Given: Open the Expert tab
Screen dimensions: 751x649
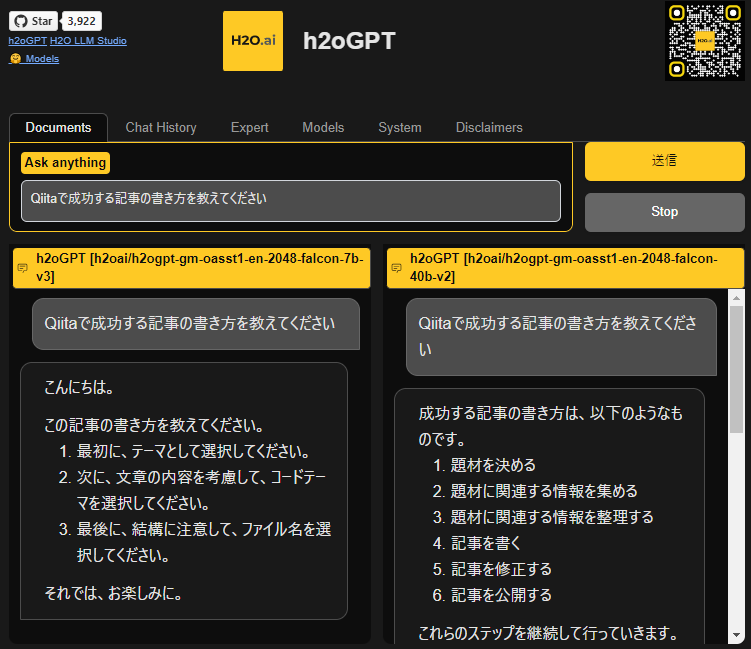Looking at the screenshot, I should (250, 127).
